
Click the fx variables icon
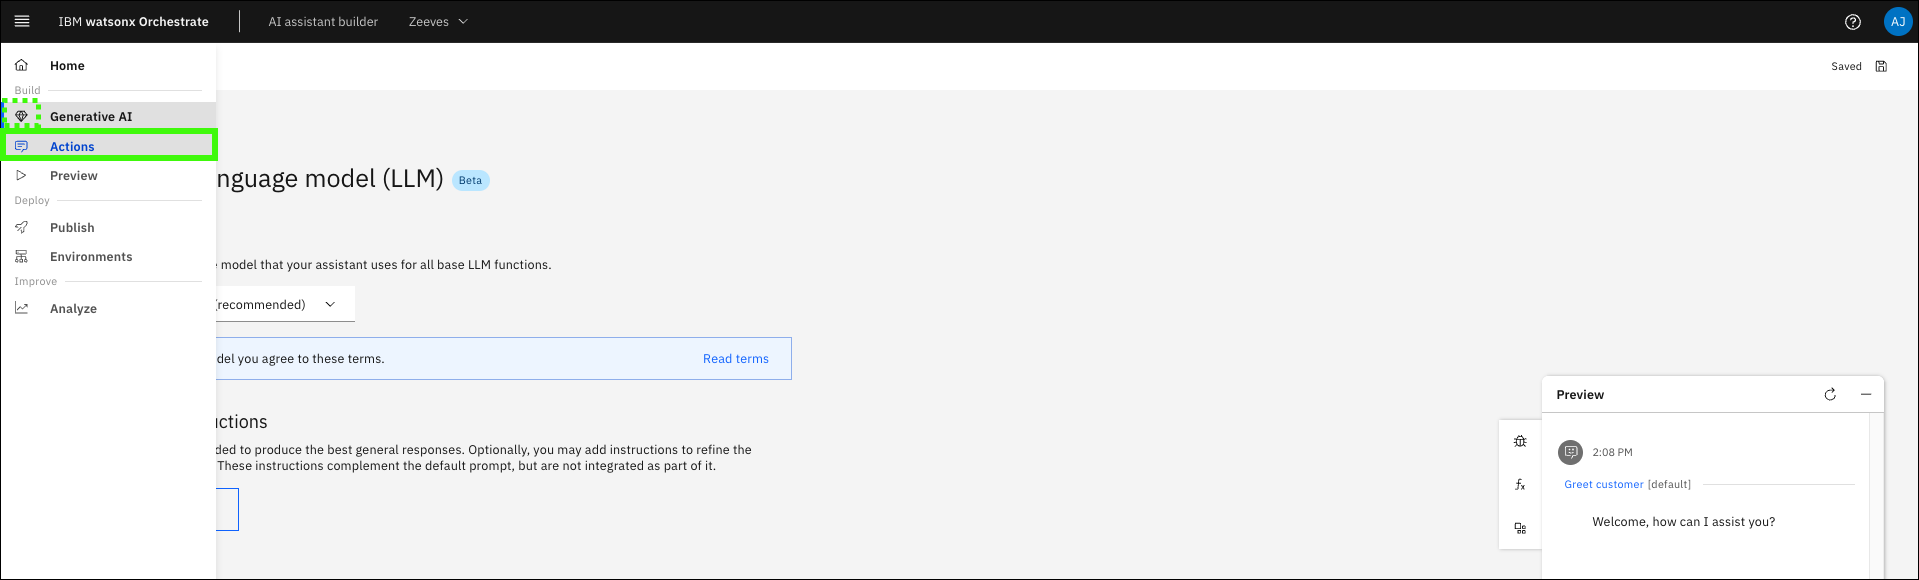1520,485
